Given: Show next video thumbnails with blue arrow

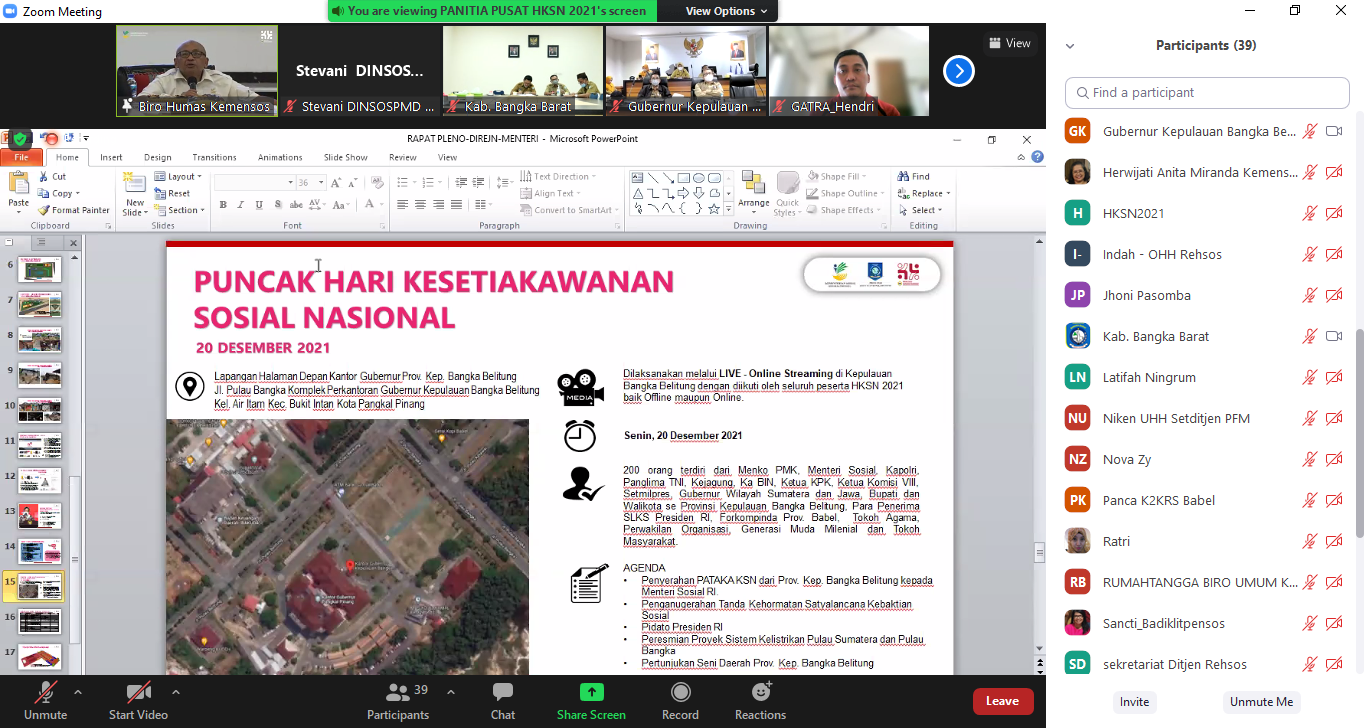Looking at the screenshot, I should tap(958, 71).
